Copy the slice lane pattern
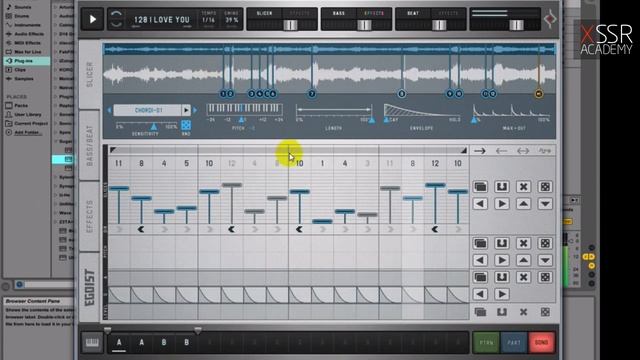Viewport: 640px width, 360px height. tap(480, 187)
